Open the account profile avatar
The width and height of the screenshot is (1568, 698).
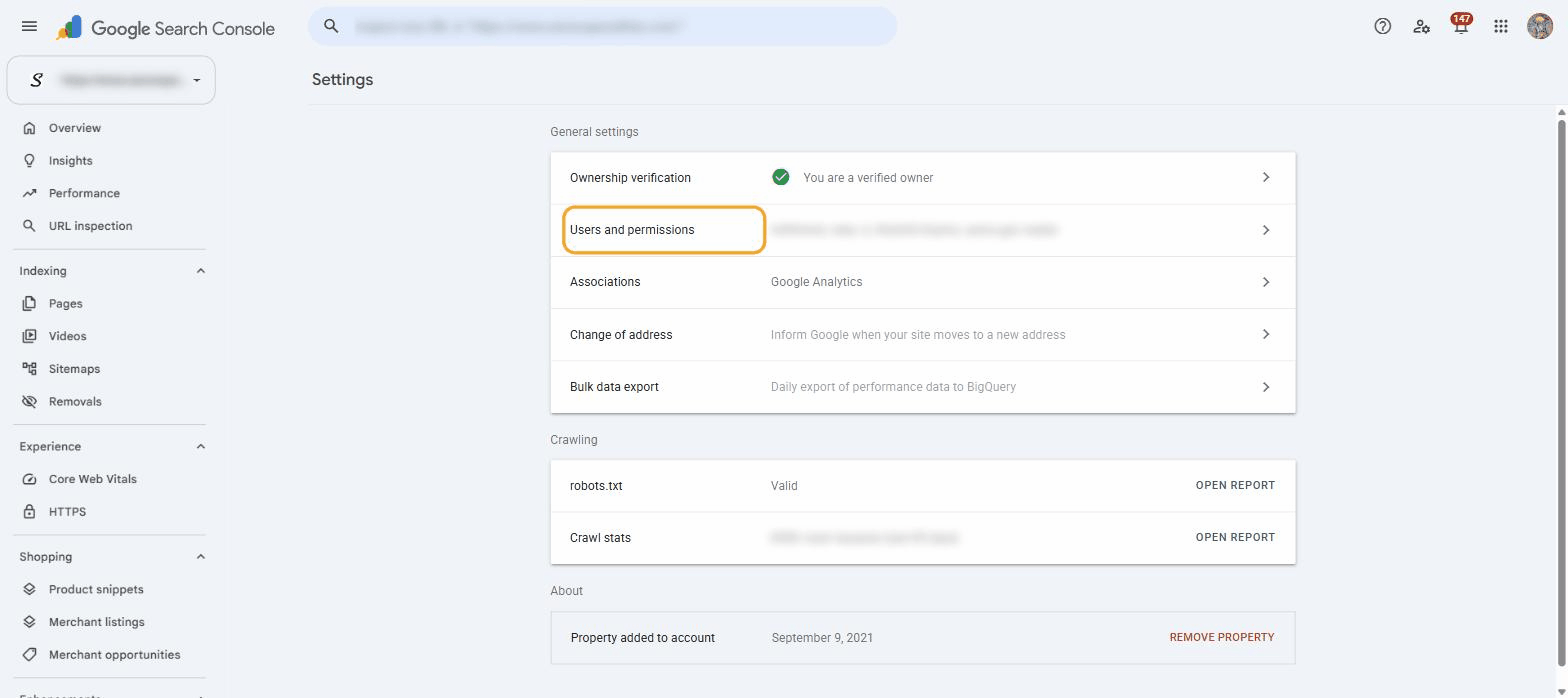1540,27
